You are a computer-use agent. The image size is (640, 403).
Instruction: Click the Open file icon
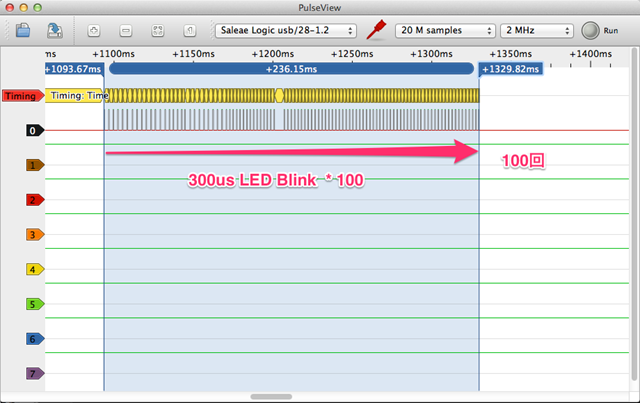[x=22, y=31]
